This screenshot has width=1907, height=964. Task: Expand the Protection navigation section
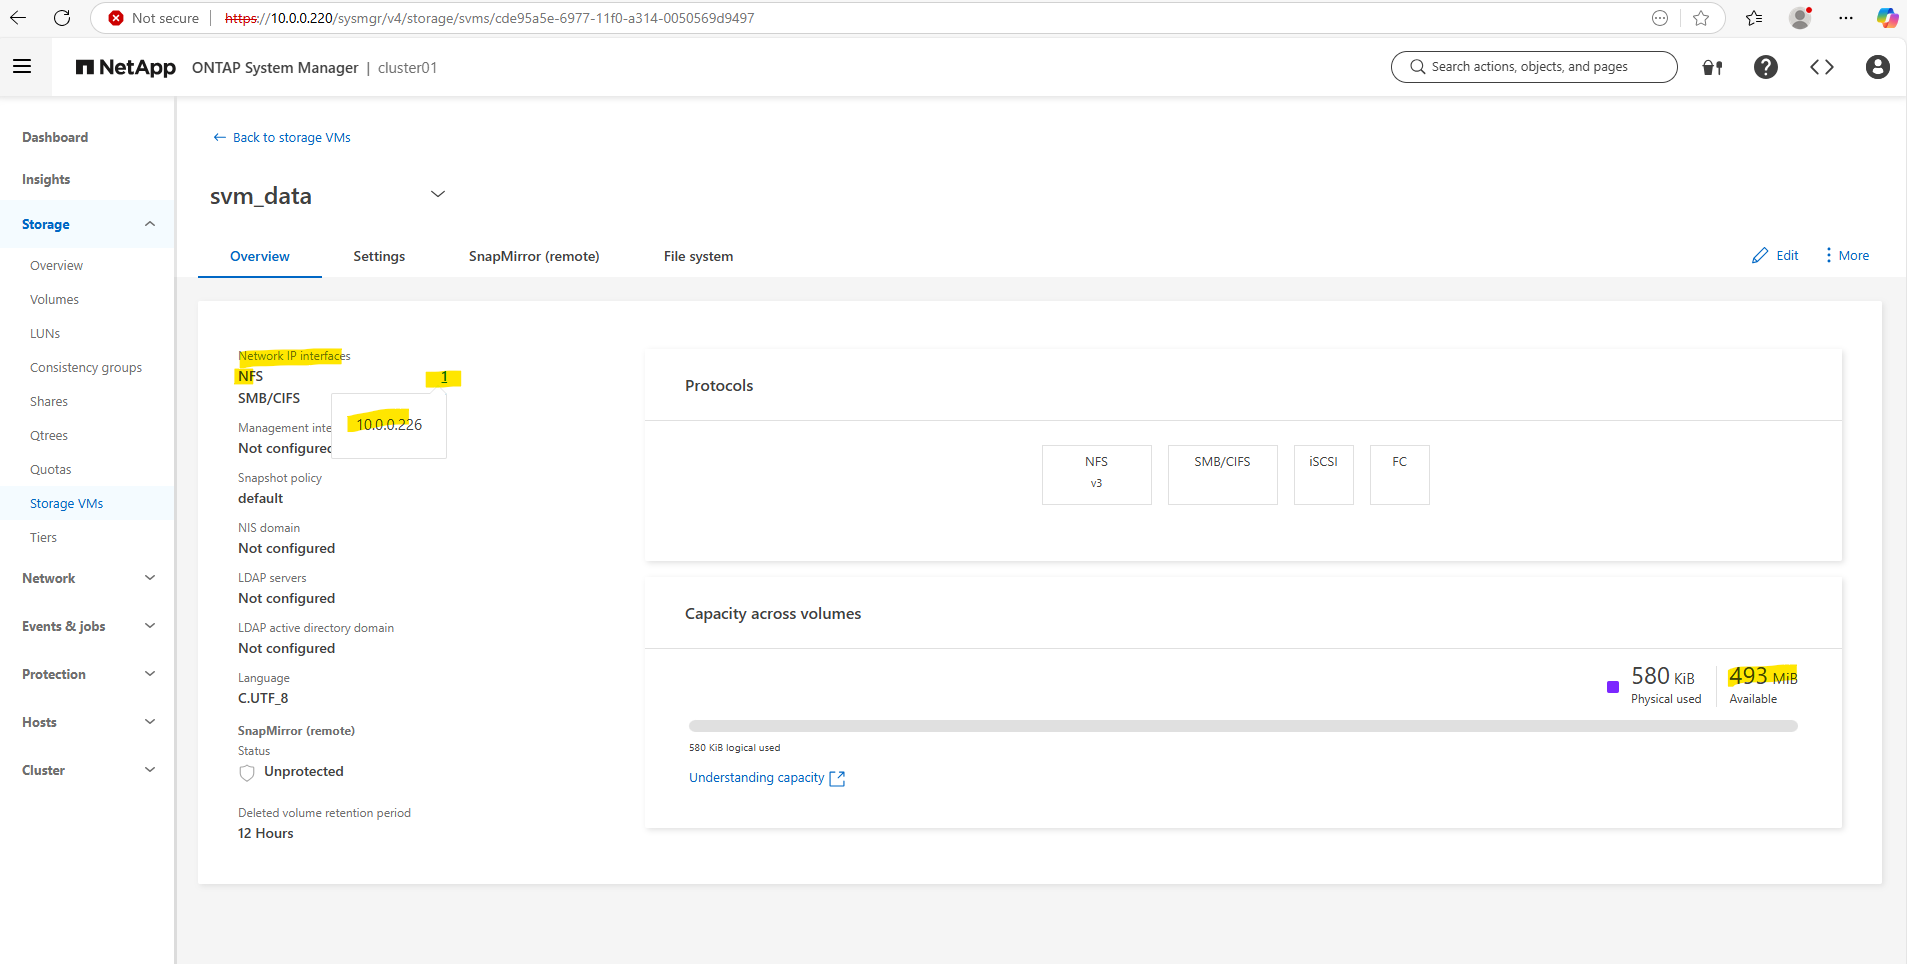[150, 674]
